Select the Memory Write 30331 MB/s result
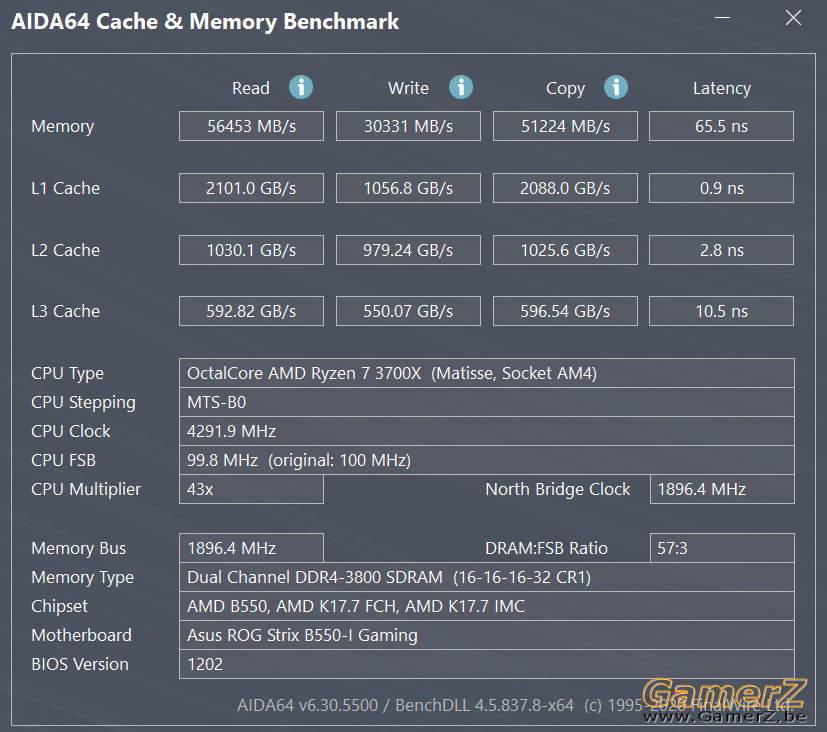The width and height of the screenshot is (827, 732). (x=408, y=126)
